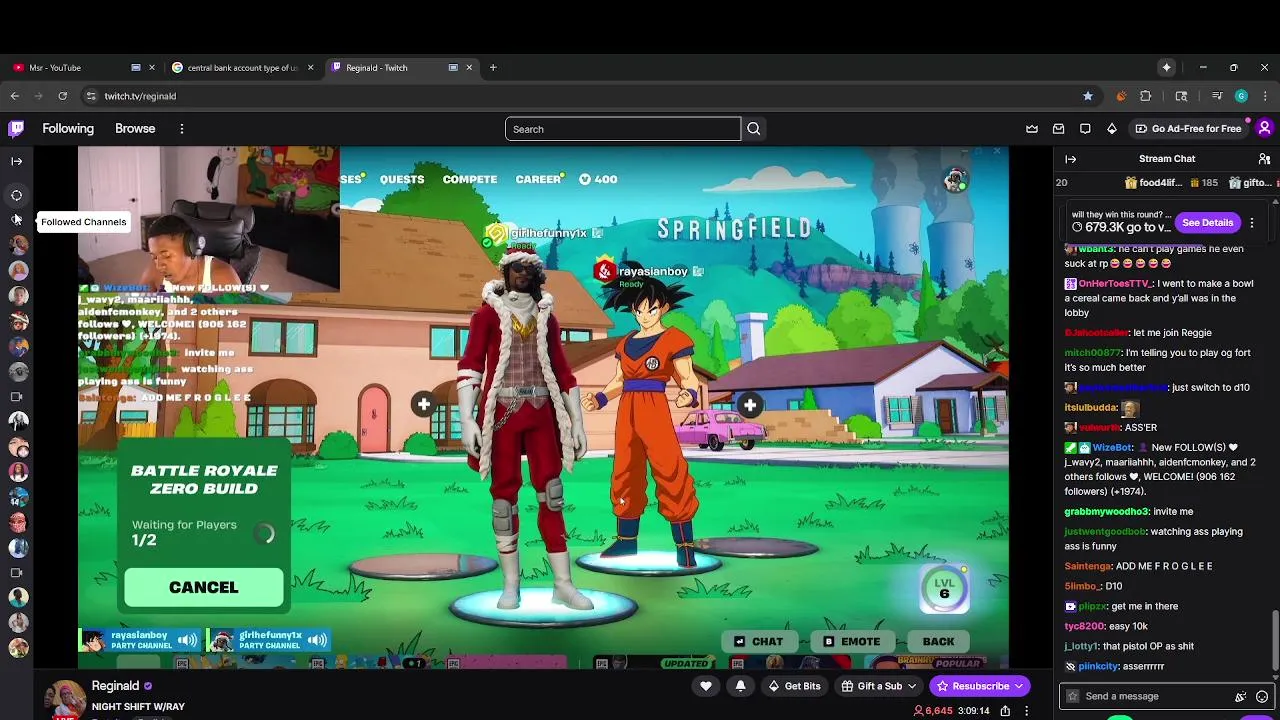1280x720 pixels.
Task: Open the Following tab
Action: coord(68,129)
